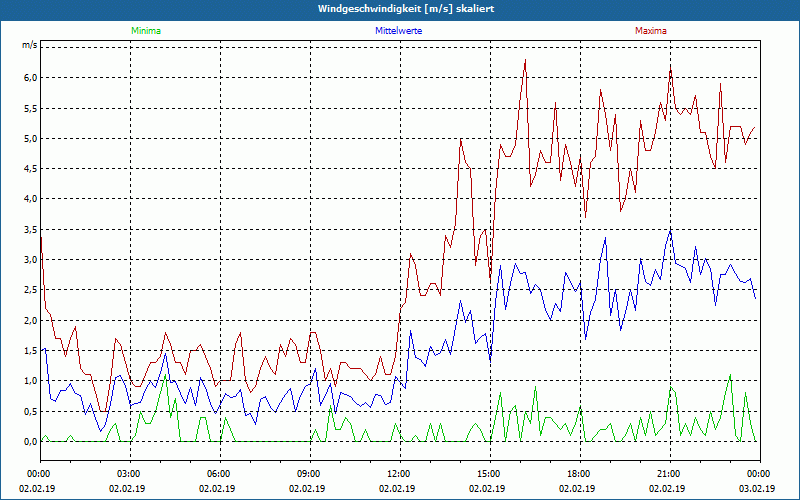This screenshot has height=500, width=800.
Task: Click the '15:00' time label
Action: tap(488, 474)
